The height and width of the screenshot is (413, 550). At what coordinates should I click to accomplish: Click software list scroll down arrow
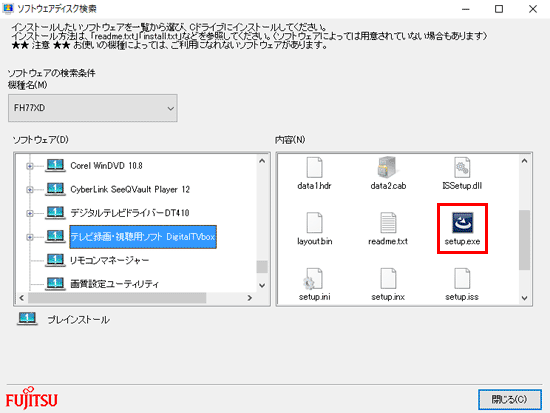pyautogui.click(x=262, y=285)
